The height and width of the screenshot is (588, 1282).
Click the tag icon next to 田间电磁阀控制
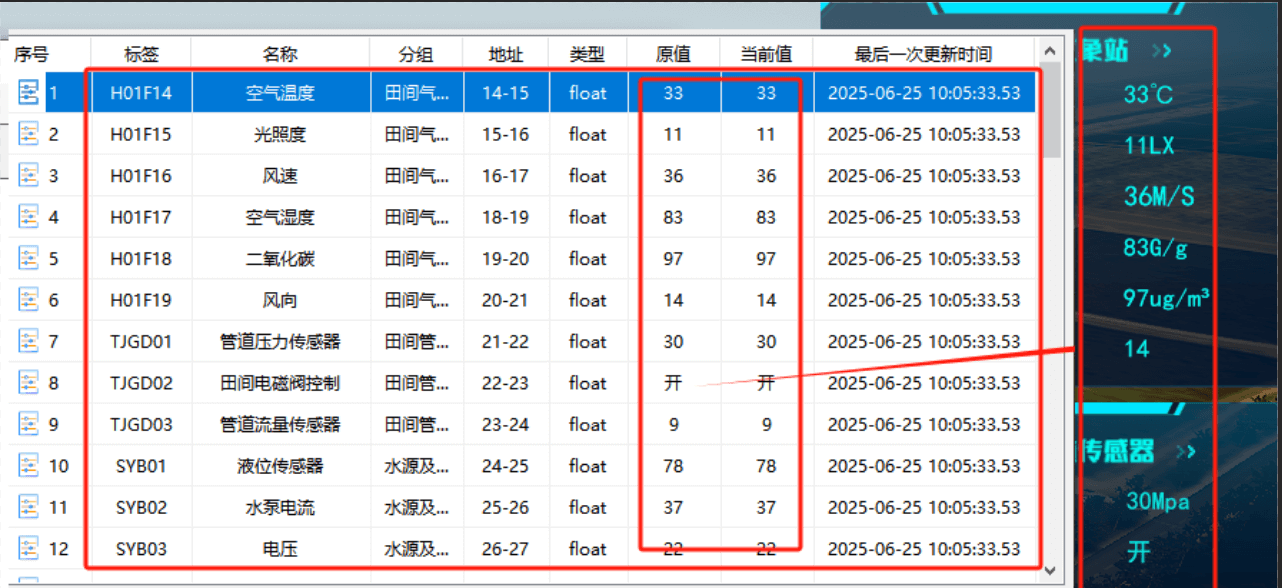click(30, 382)
